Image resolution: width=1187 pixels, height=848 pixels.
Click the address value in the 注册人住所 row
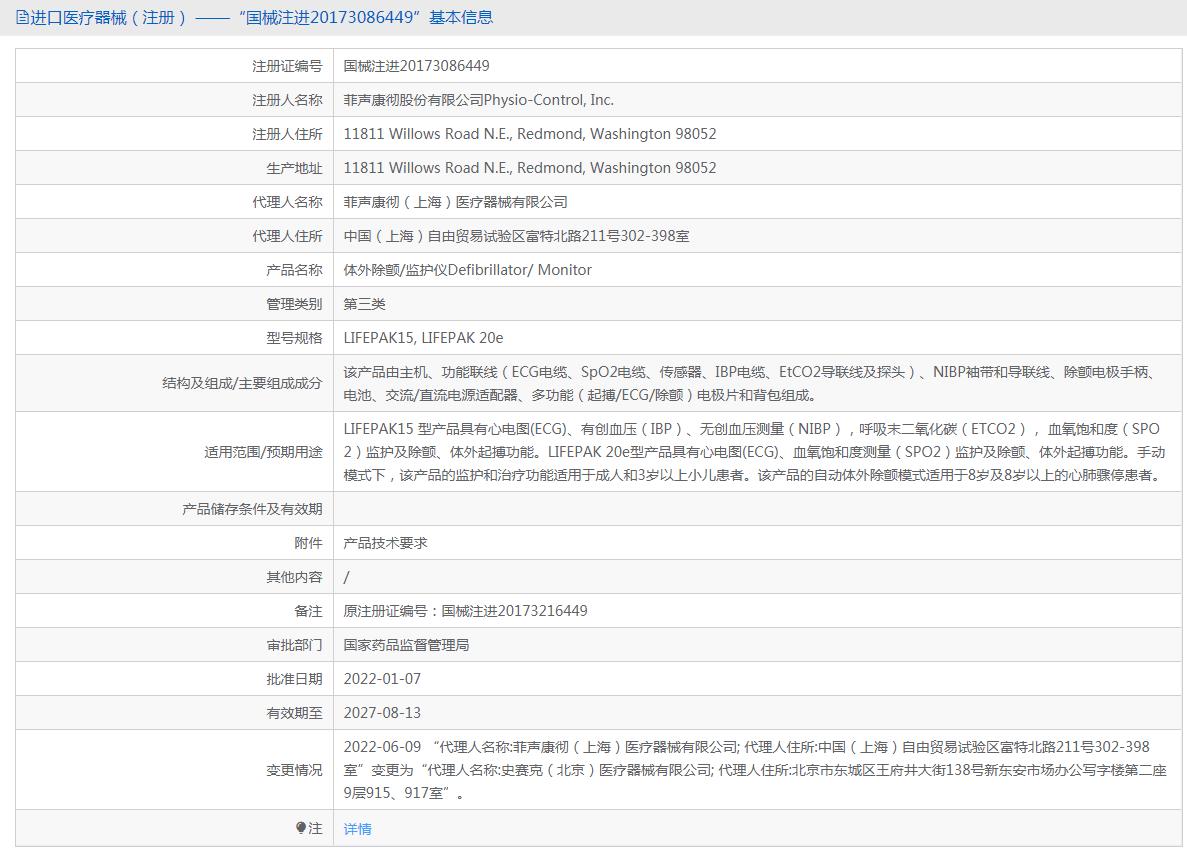[x=530, y=134]
